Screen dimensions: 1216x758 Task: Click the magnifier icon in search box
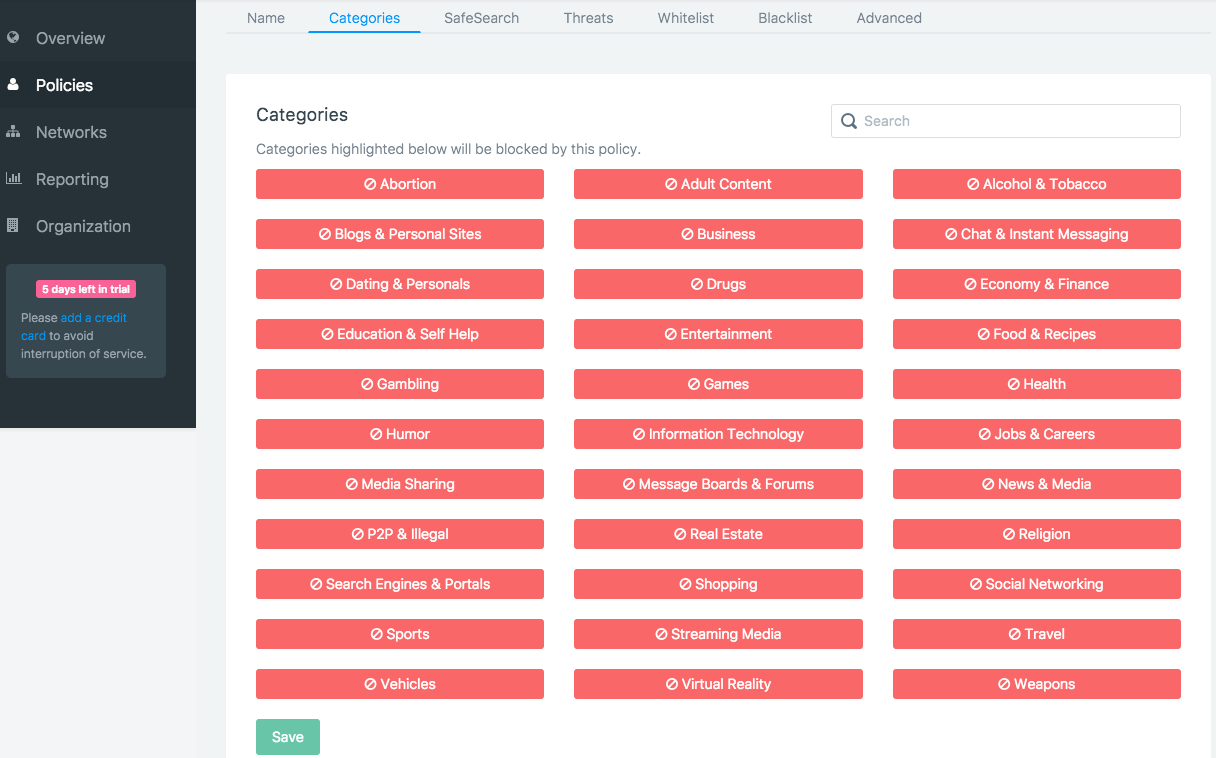(x=849, y=121)
